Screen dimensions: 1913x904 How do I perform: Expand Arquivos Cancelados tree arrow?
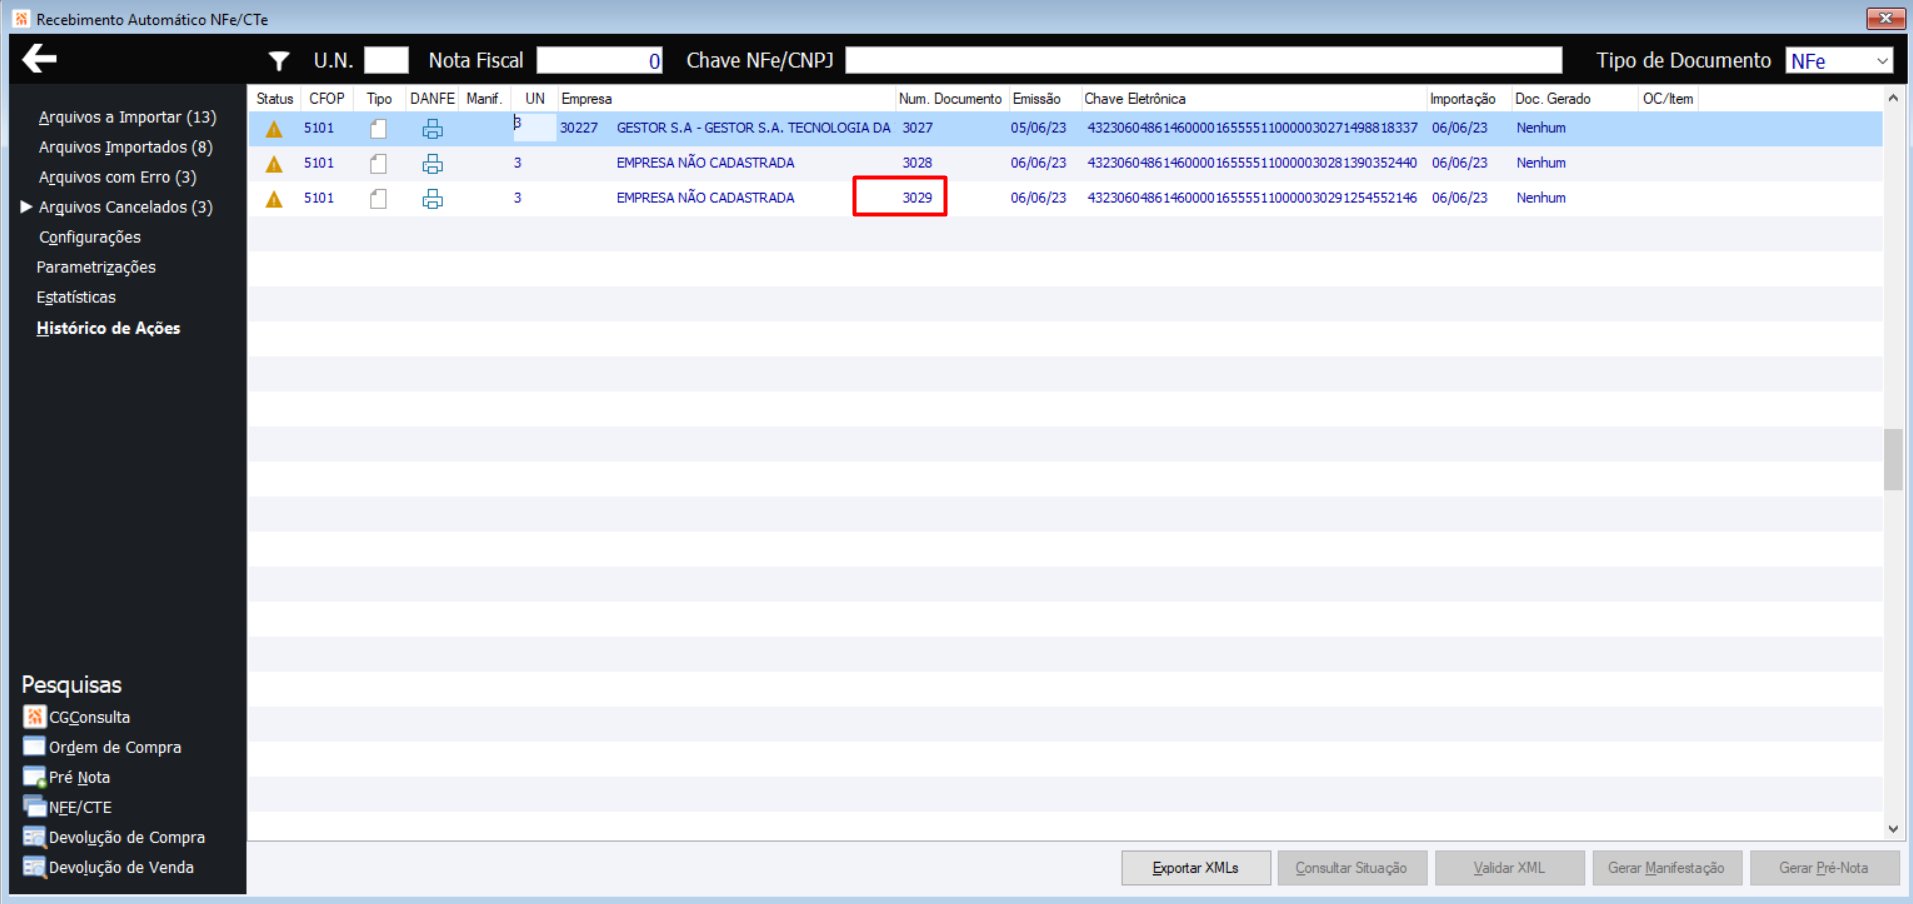point(27,207)
